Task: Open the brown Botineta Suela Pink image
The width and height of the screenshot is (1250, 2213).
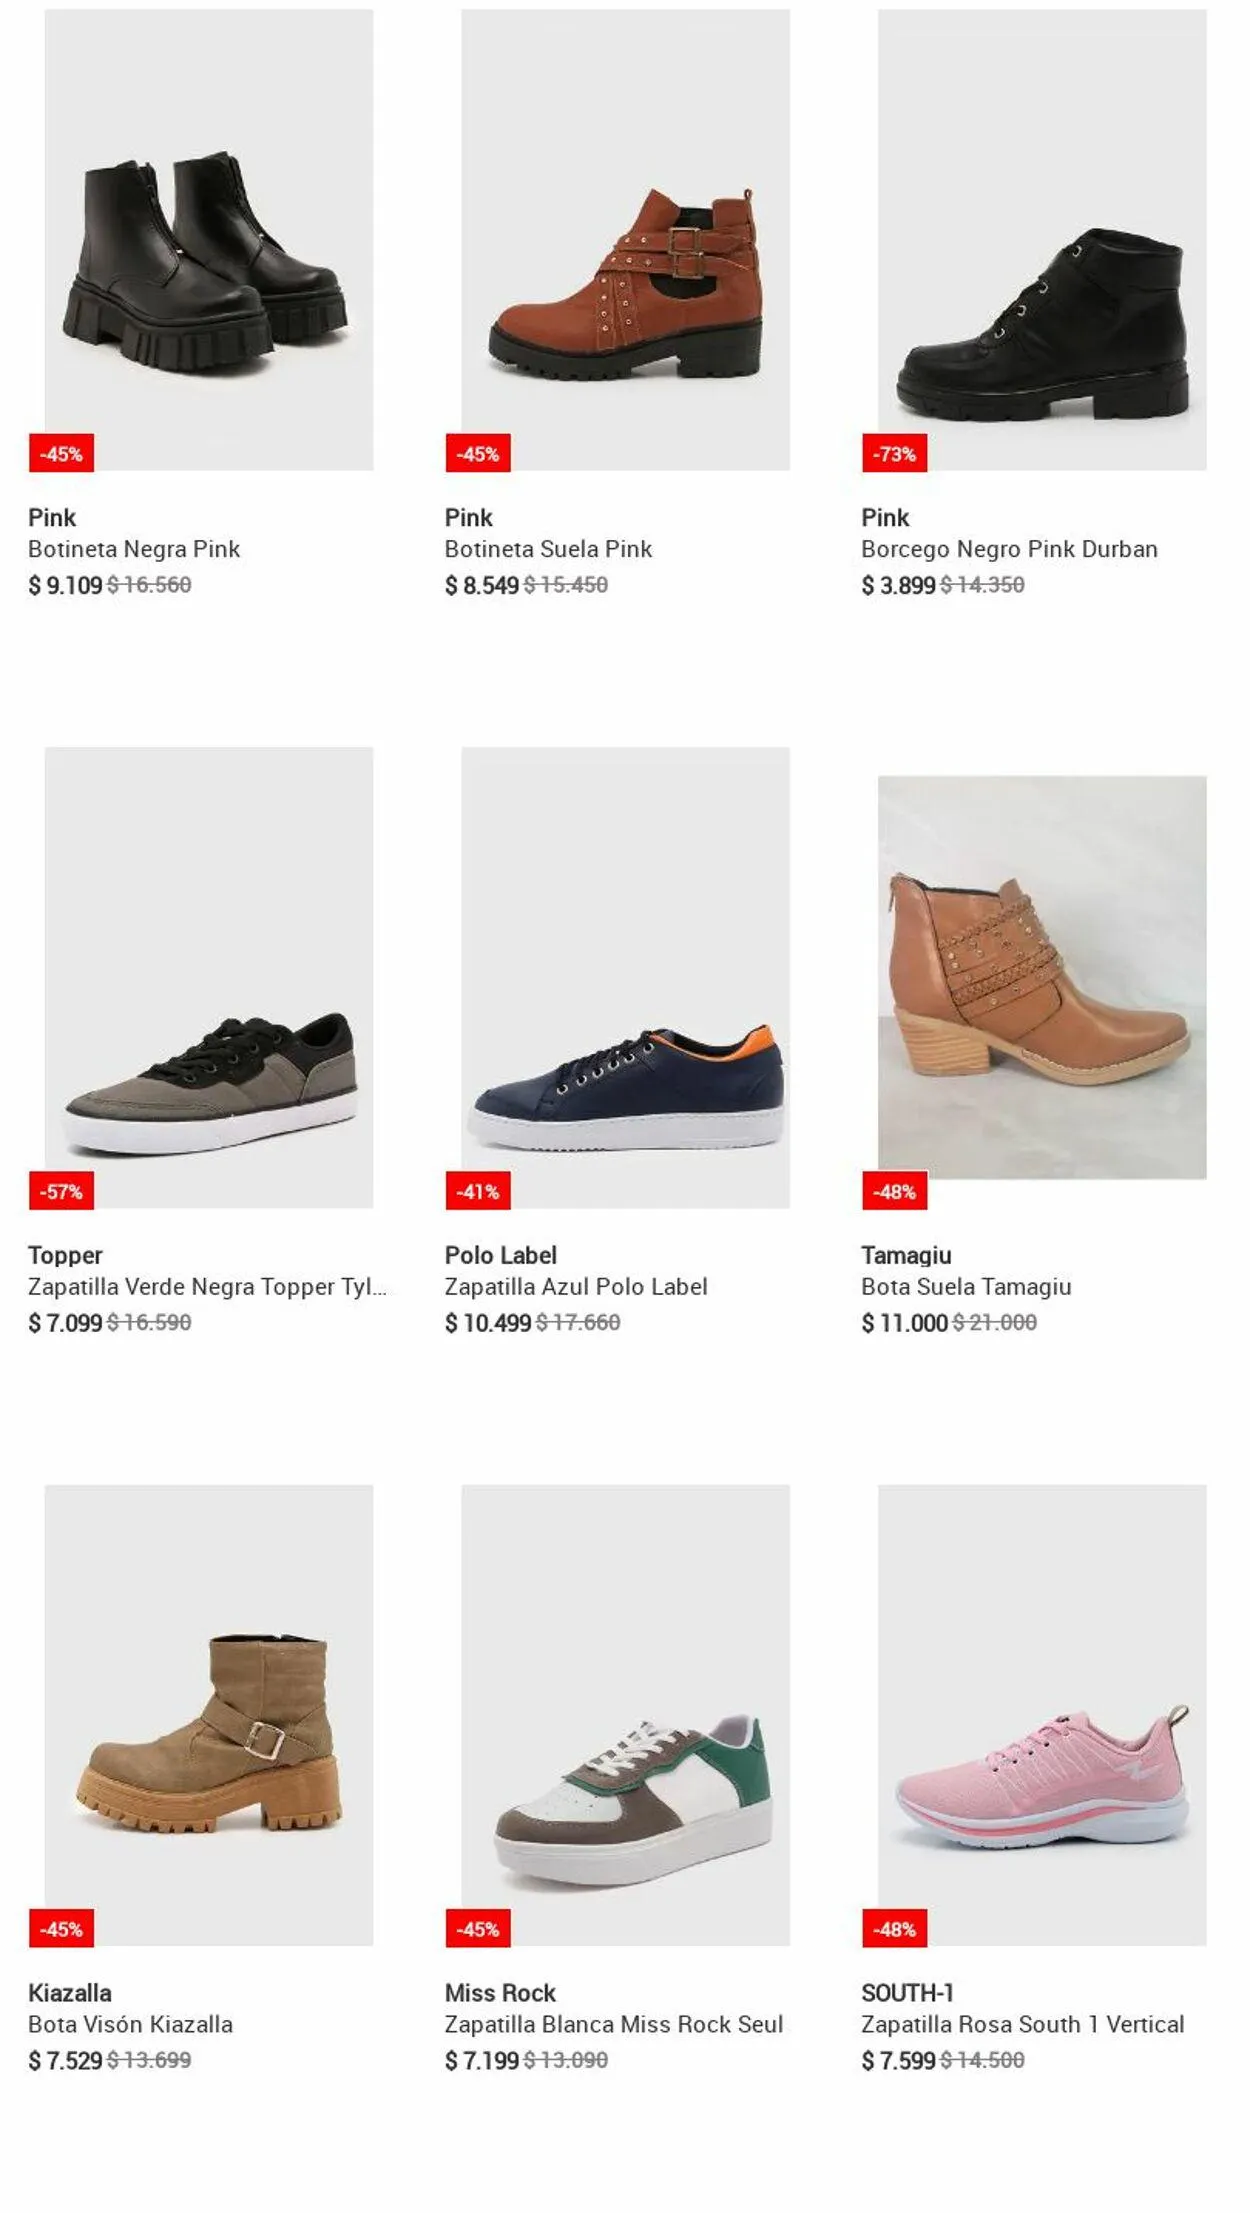Action: pyautogui.click(x=625, y=240)
